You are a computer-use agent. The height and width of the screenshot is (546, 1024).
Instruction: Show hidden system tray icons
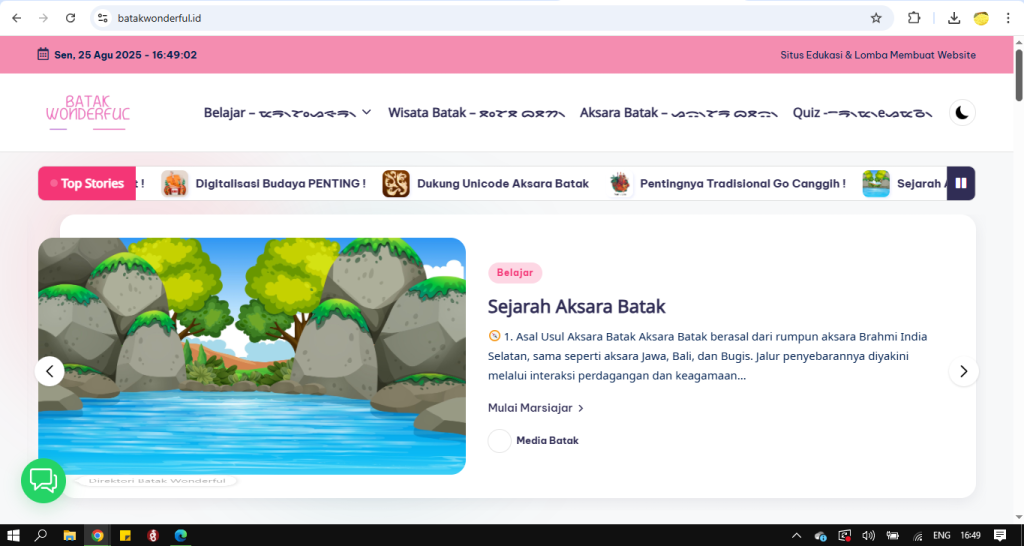click(796, 535)
